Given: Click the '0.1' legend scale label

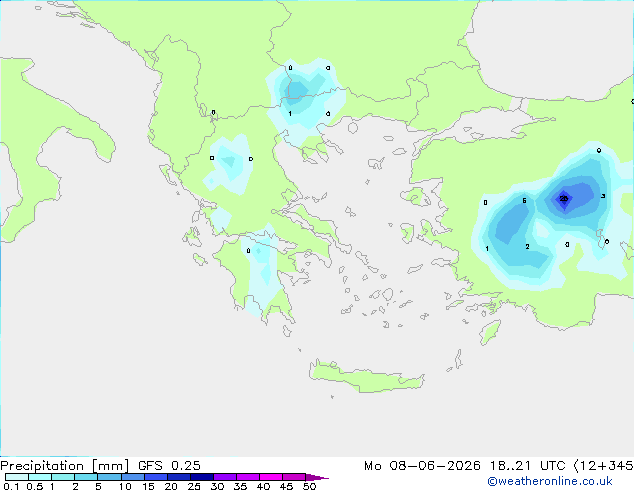Looking at the screenshot, I should point(11,486).
